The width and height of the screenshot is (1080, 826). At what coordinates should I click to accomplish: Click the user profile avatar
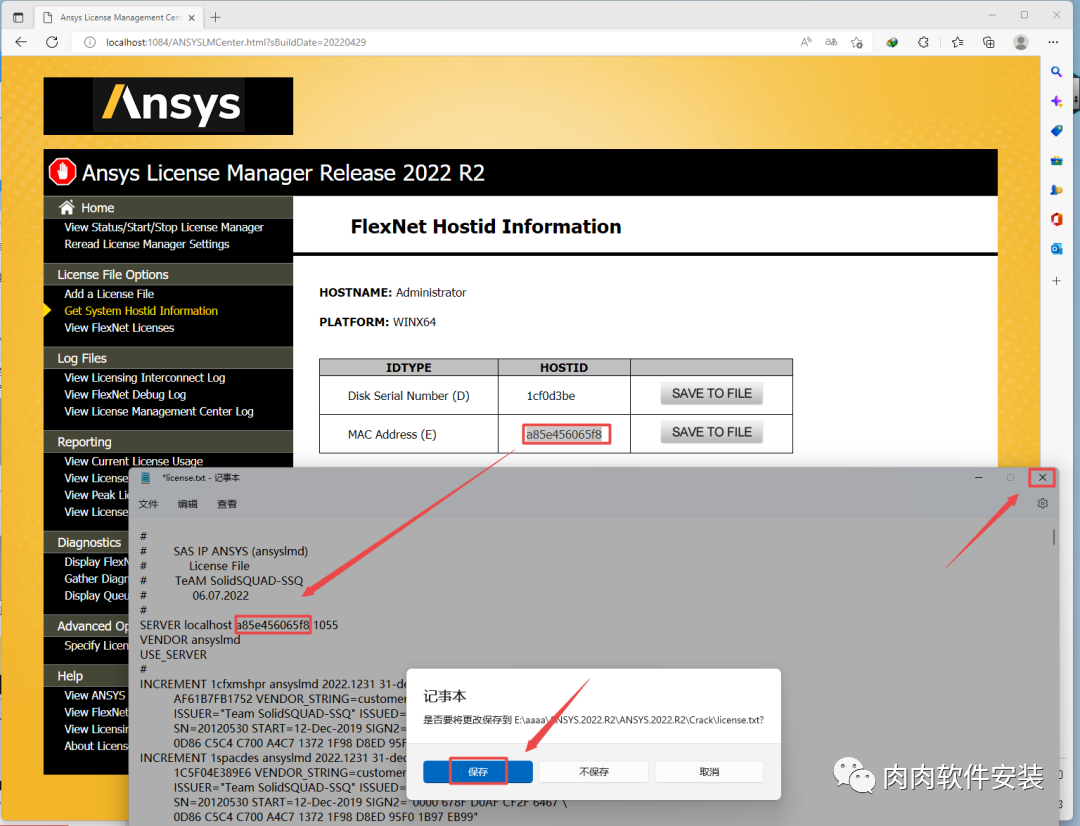click(x=1021, y=42)
